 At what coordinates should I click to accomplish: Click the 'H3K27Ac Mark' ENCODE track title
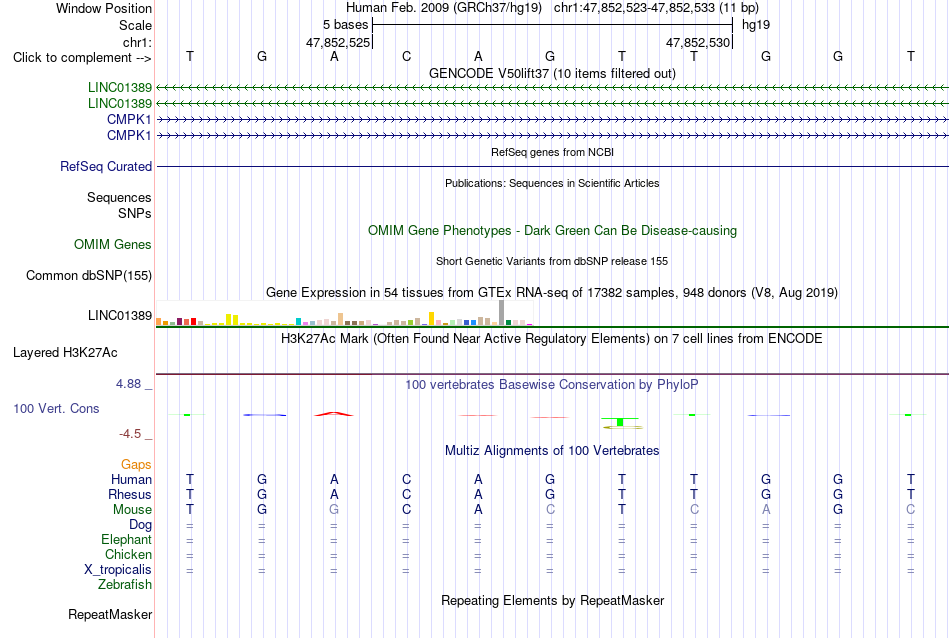(552, 338)
